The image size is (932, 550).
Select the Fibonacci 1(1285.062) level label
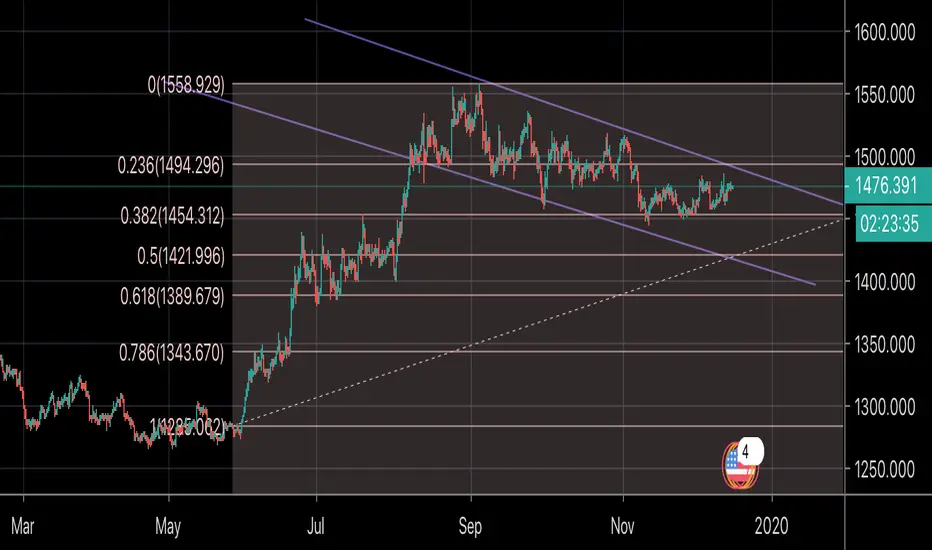pos(187,426)
